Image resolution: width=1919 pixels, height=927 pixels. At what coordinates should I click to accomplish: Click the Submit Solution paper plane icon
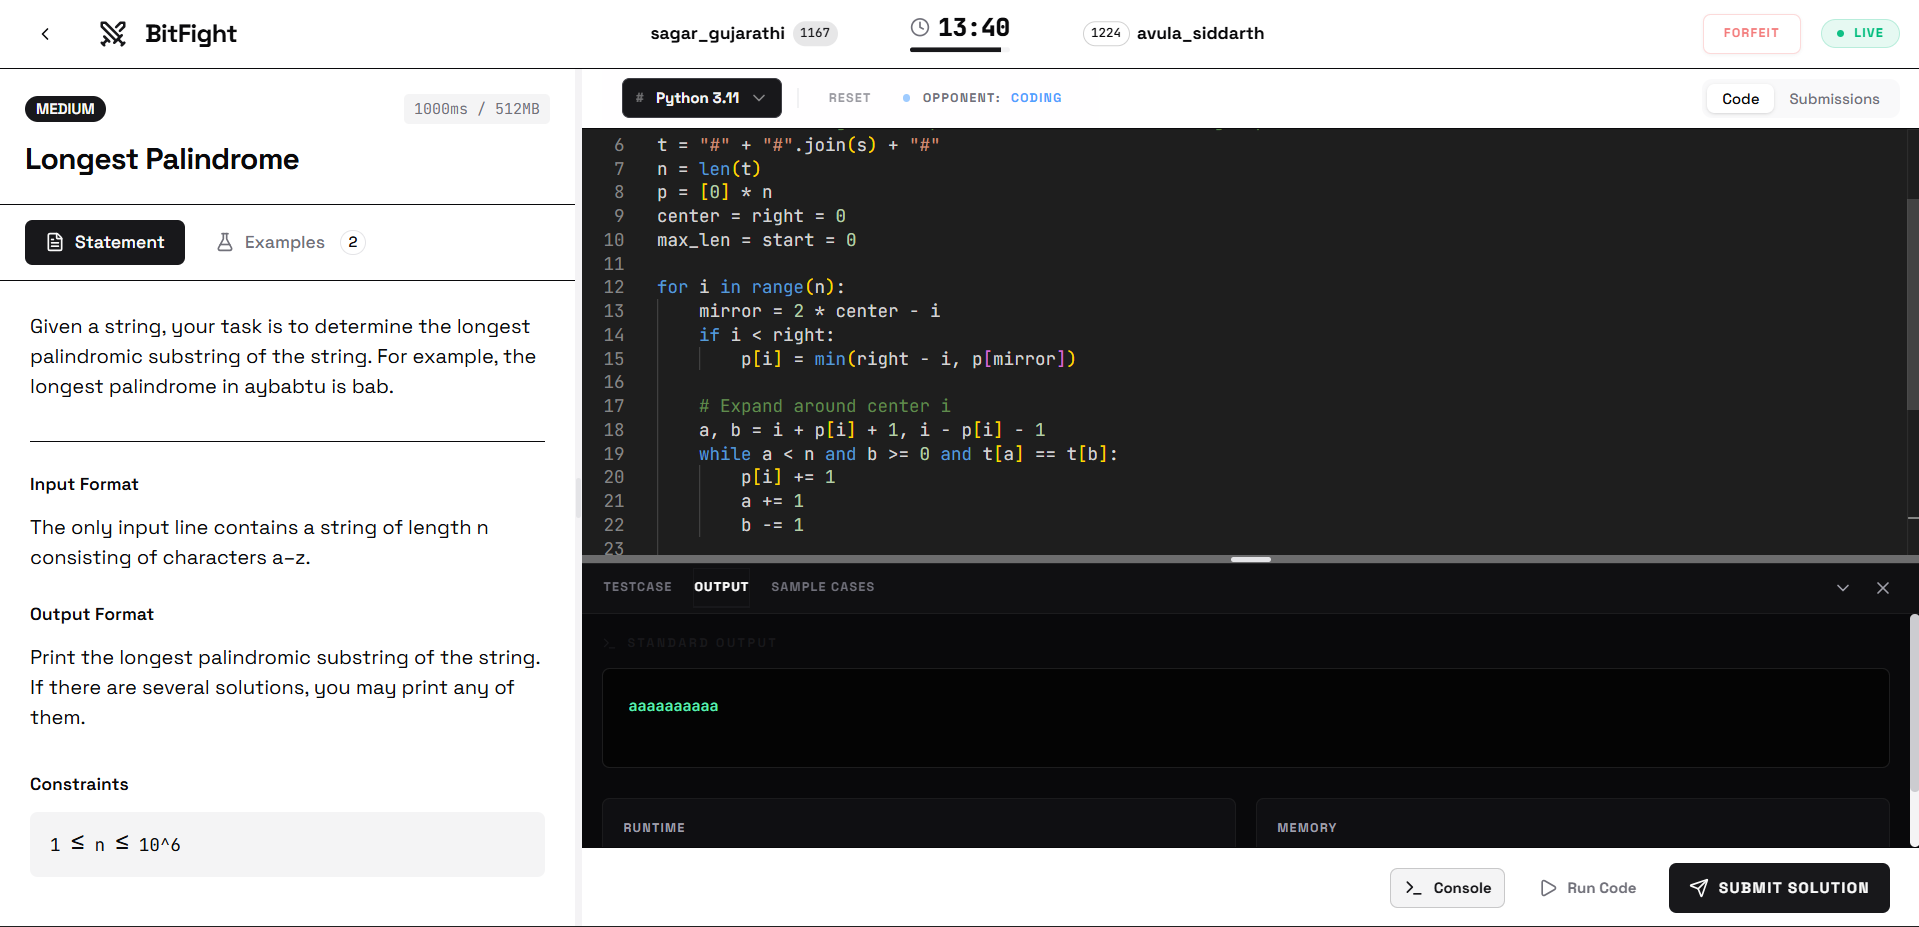coord(1699,888)
